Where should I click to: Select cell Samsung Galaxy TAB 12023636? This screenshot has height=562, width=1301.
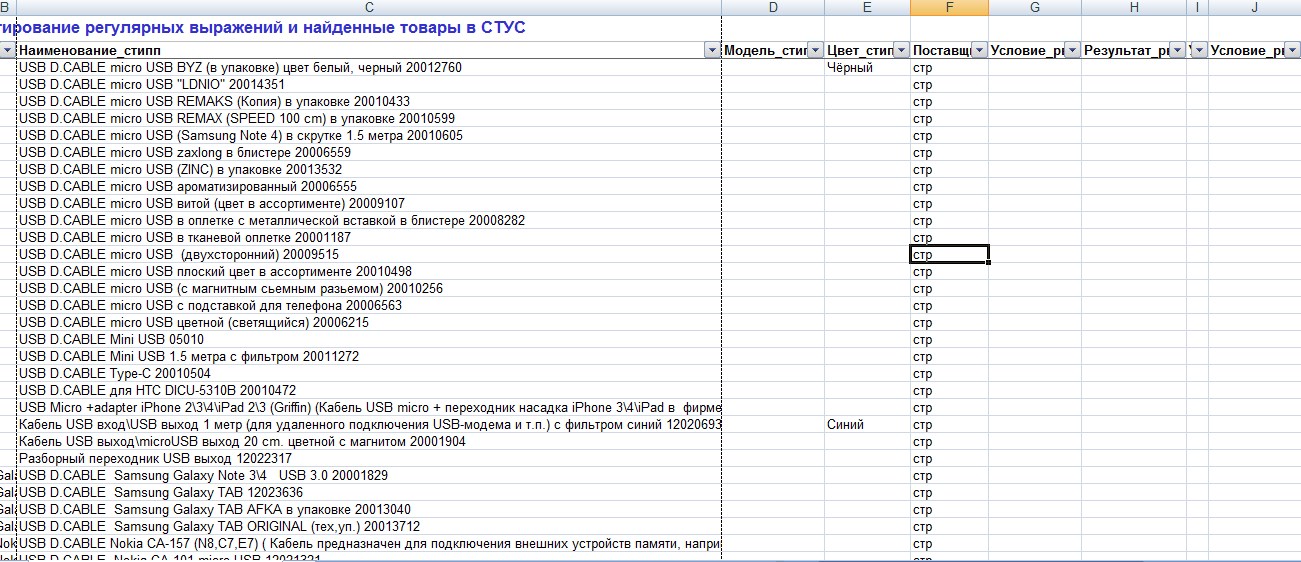(369, 493)
